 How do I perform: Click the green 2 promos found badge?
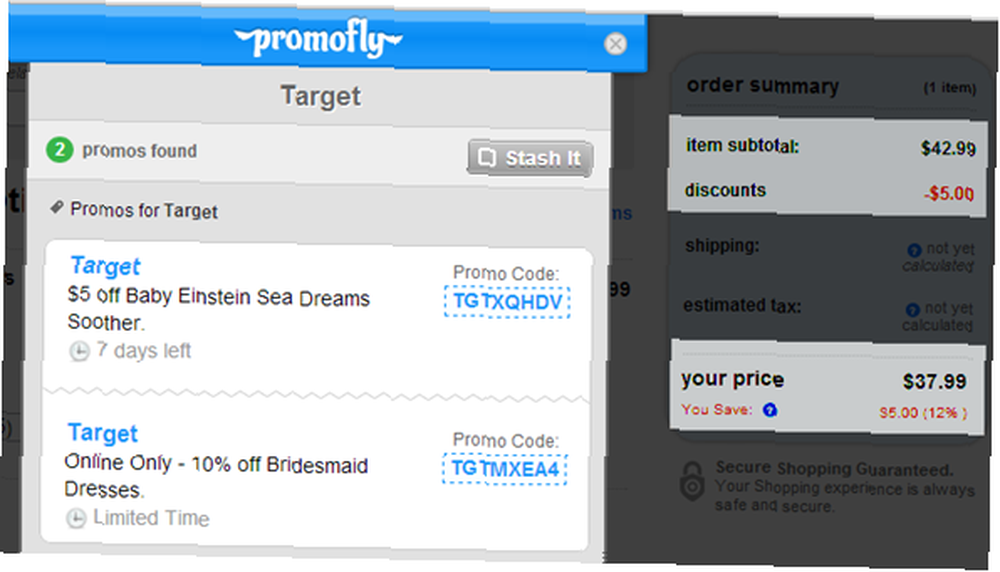pyautogui.click(x=59, y=150)
